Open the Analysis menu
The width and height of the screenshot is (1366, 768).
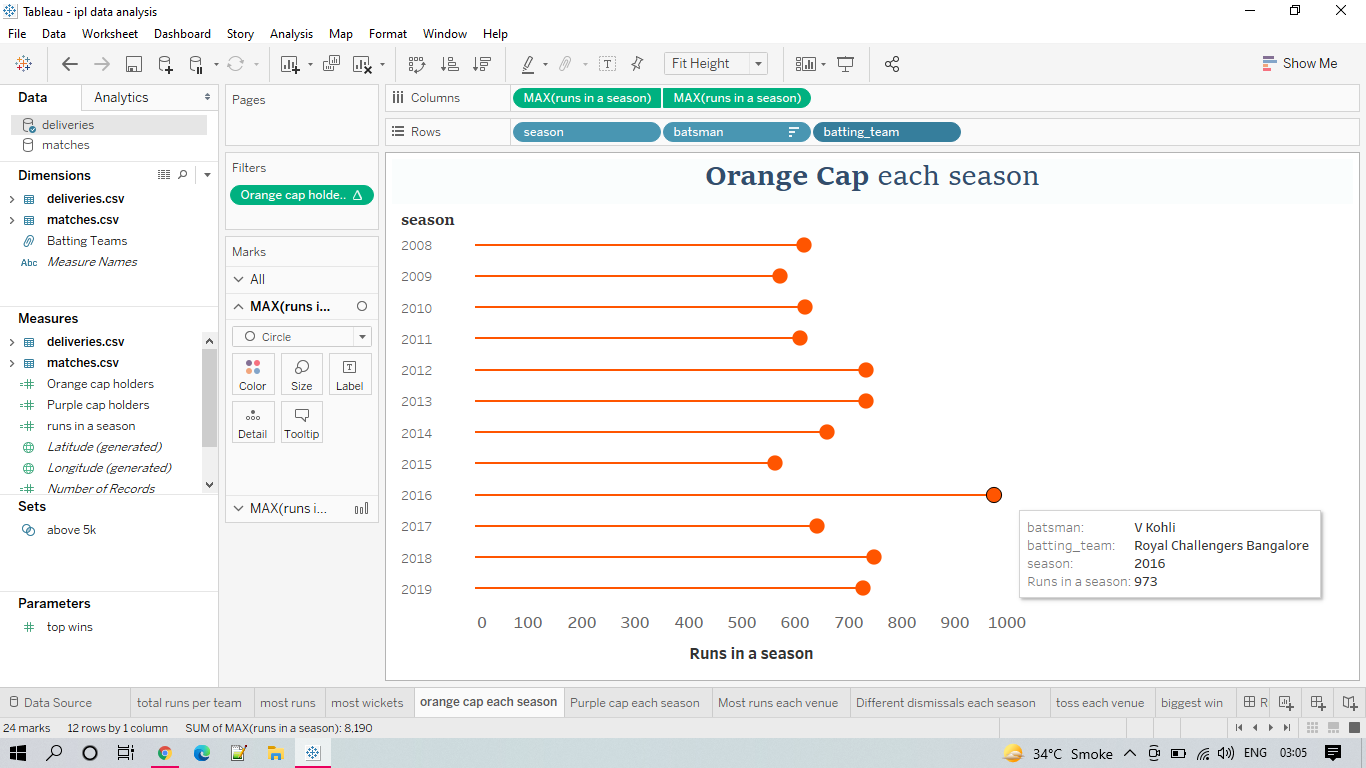pyautogui.click(x=291, y=33)
